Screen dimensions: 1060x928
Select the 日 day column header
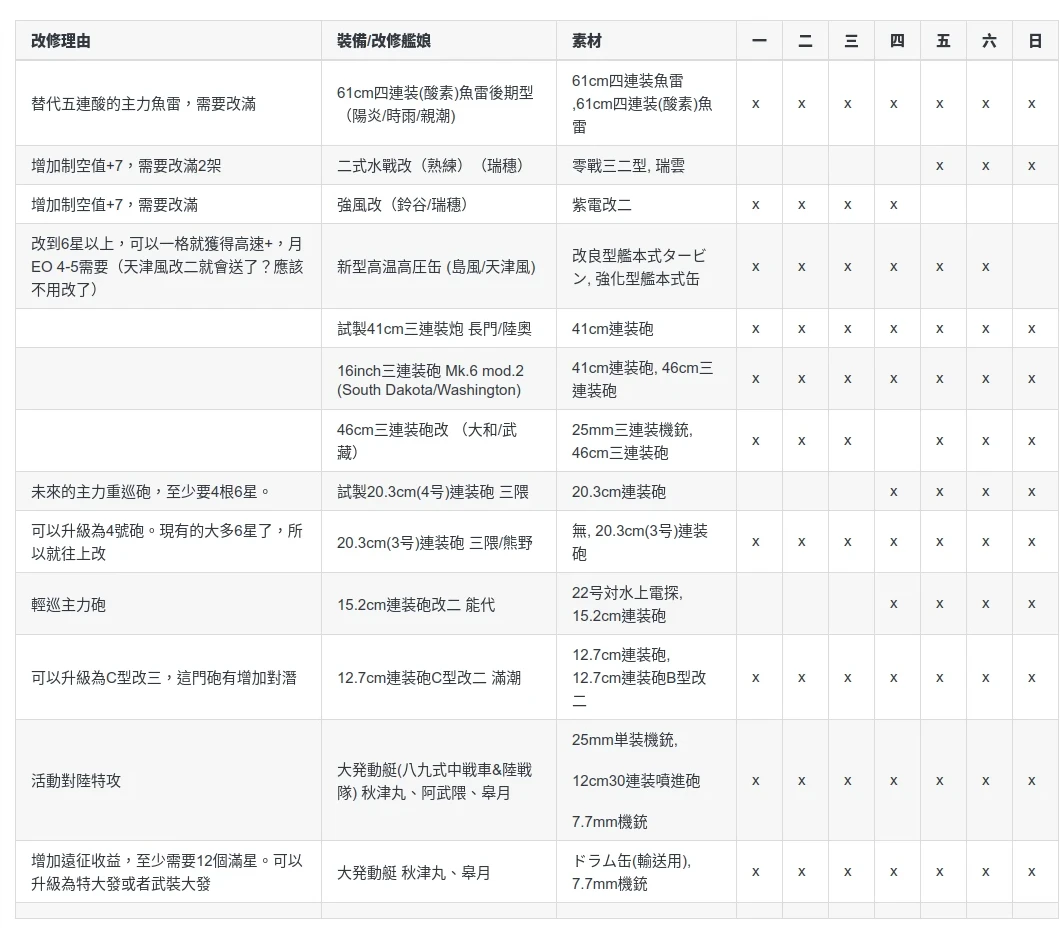1034,41
